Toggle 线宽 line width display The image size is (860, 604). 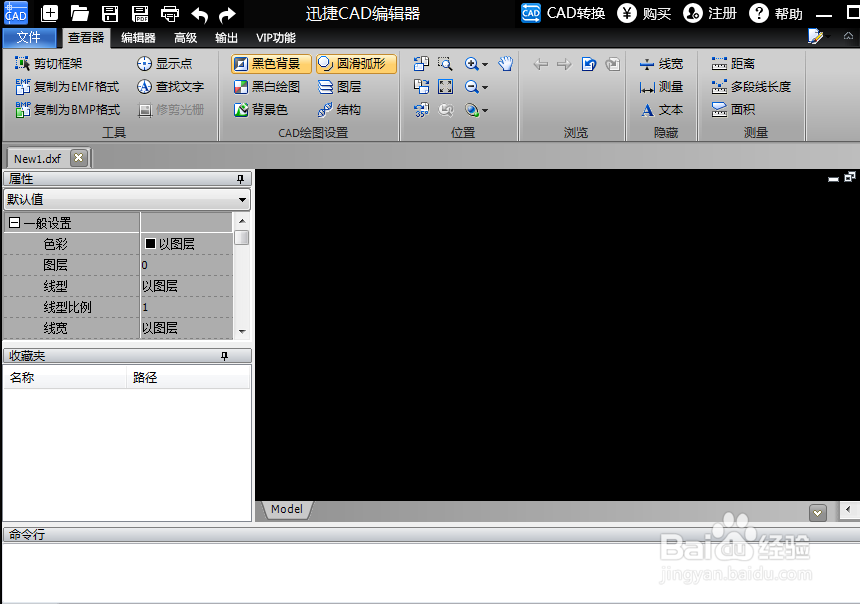click(661, 64)
